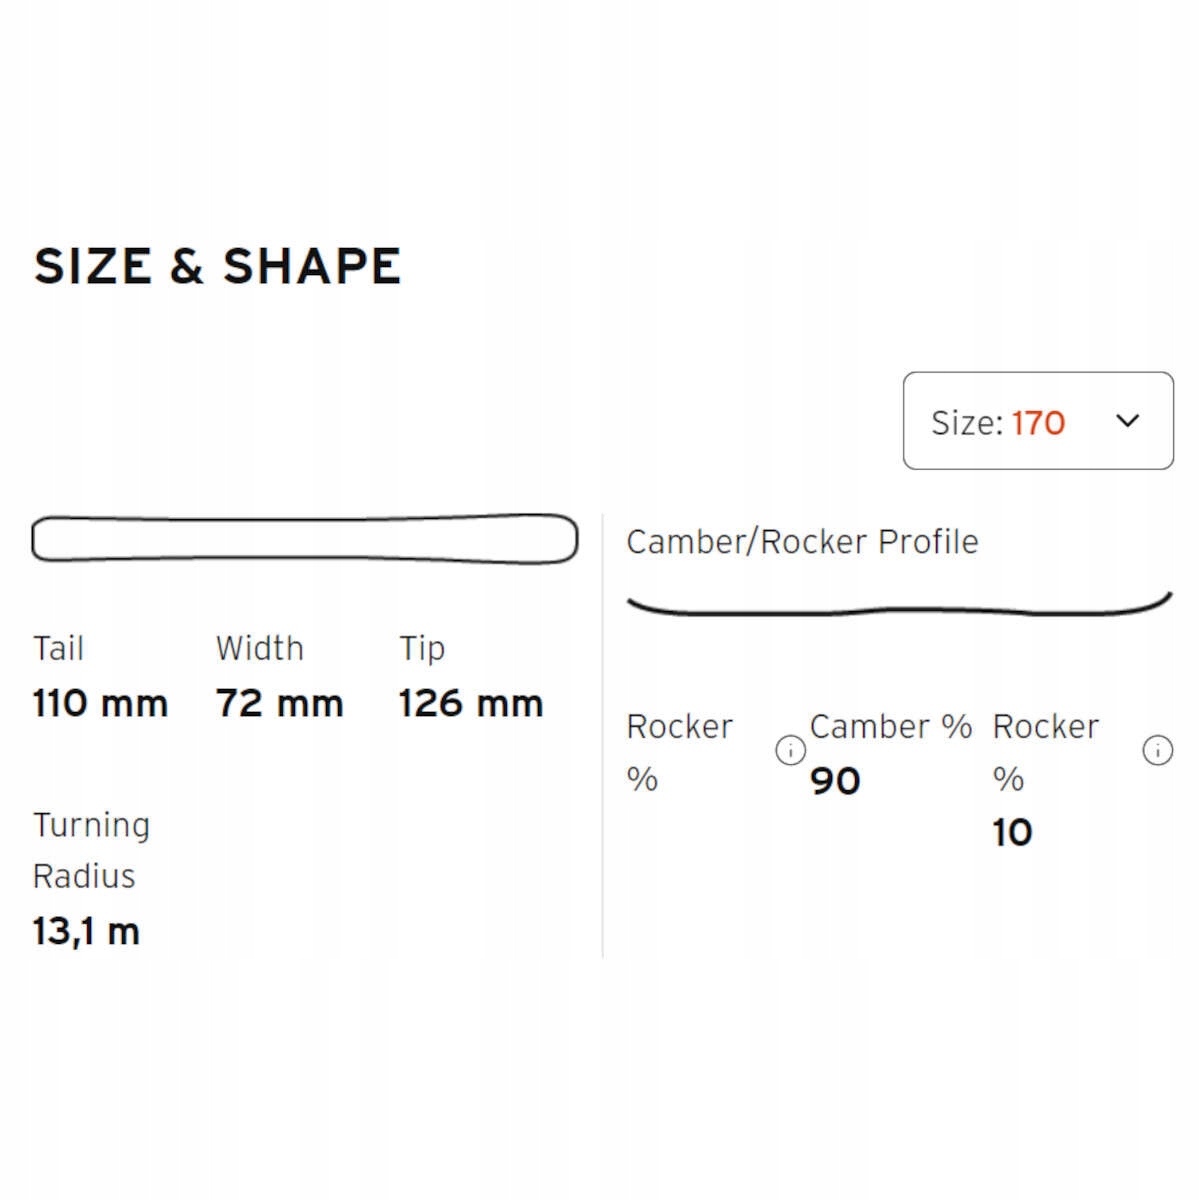Screen dimensions: 1200x1200
Task: Select the 126 mm tip value
Action: click(x=470, y=703)
